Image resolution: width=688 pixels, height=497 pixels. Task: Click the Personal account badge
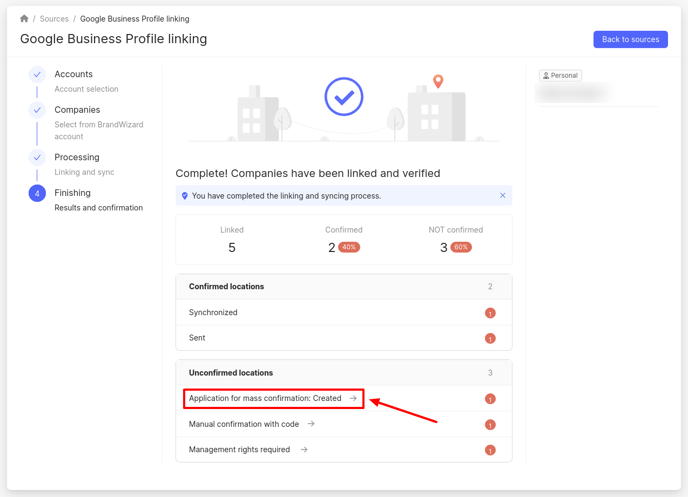pyautogui.click(x=560, y=75)
